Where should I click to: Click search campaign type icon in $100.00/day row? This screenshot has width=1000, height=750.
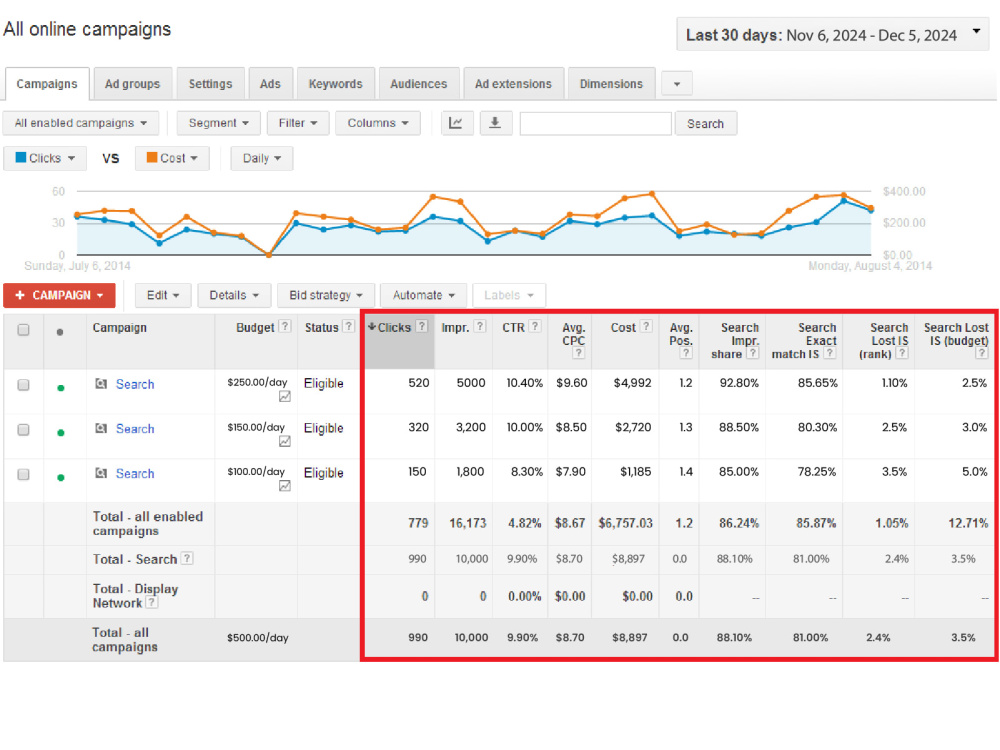click(x=101, y=473)
